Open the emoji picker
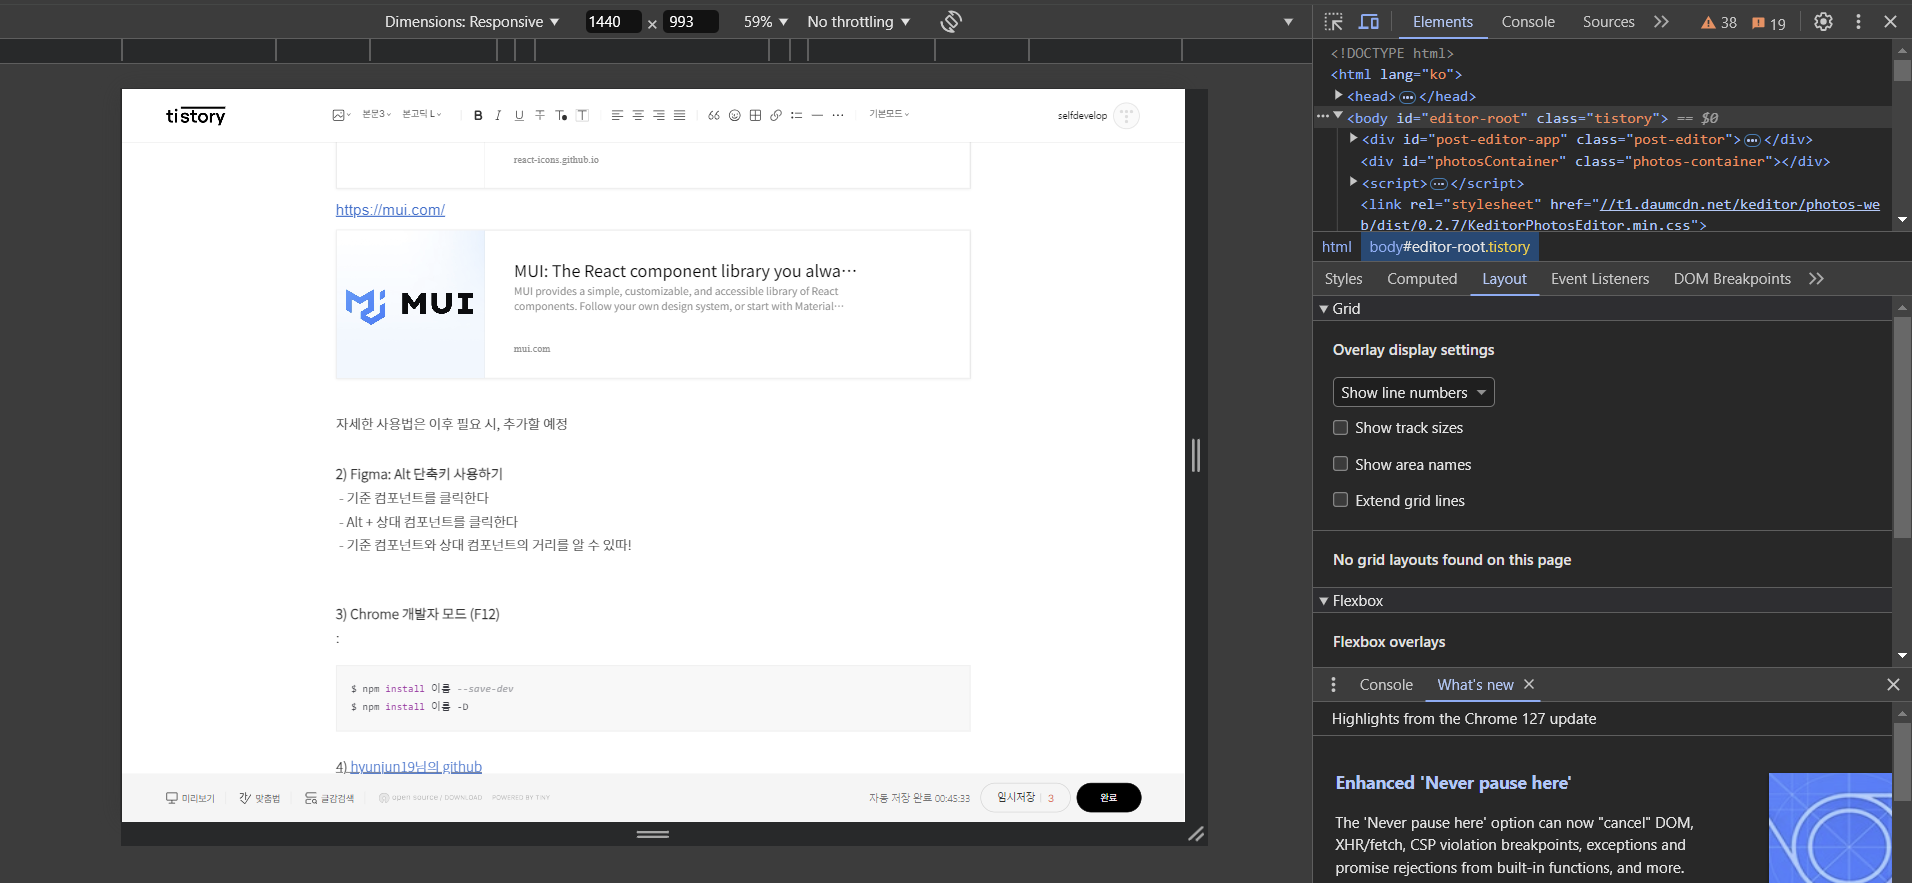 click(x=735, y=115)
